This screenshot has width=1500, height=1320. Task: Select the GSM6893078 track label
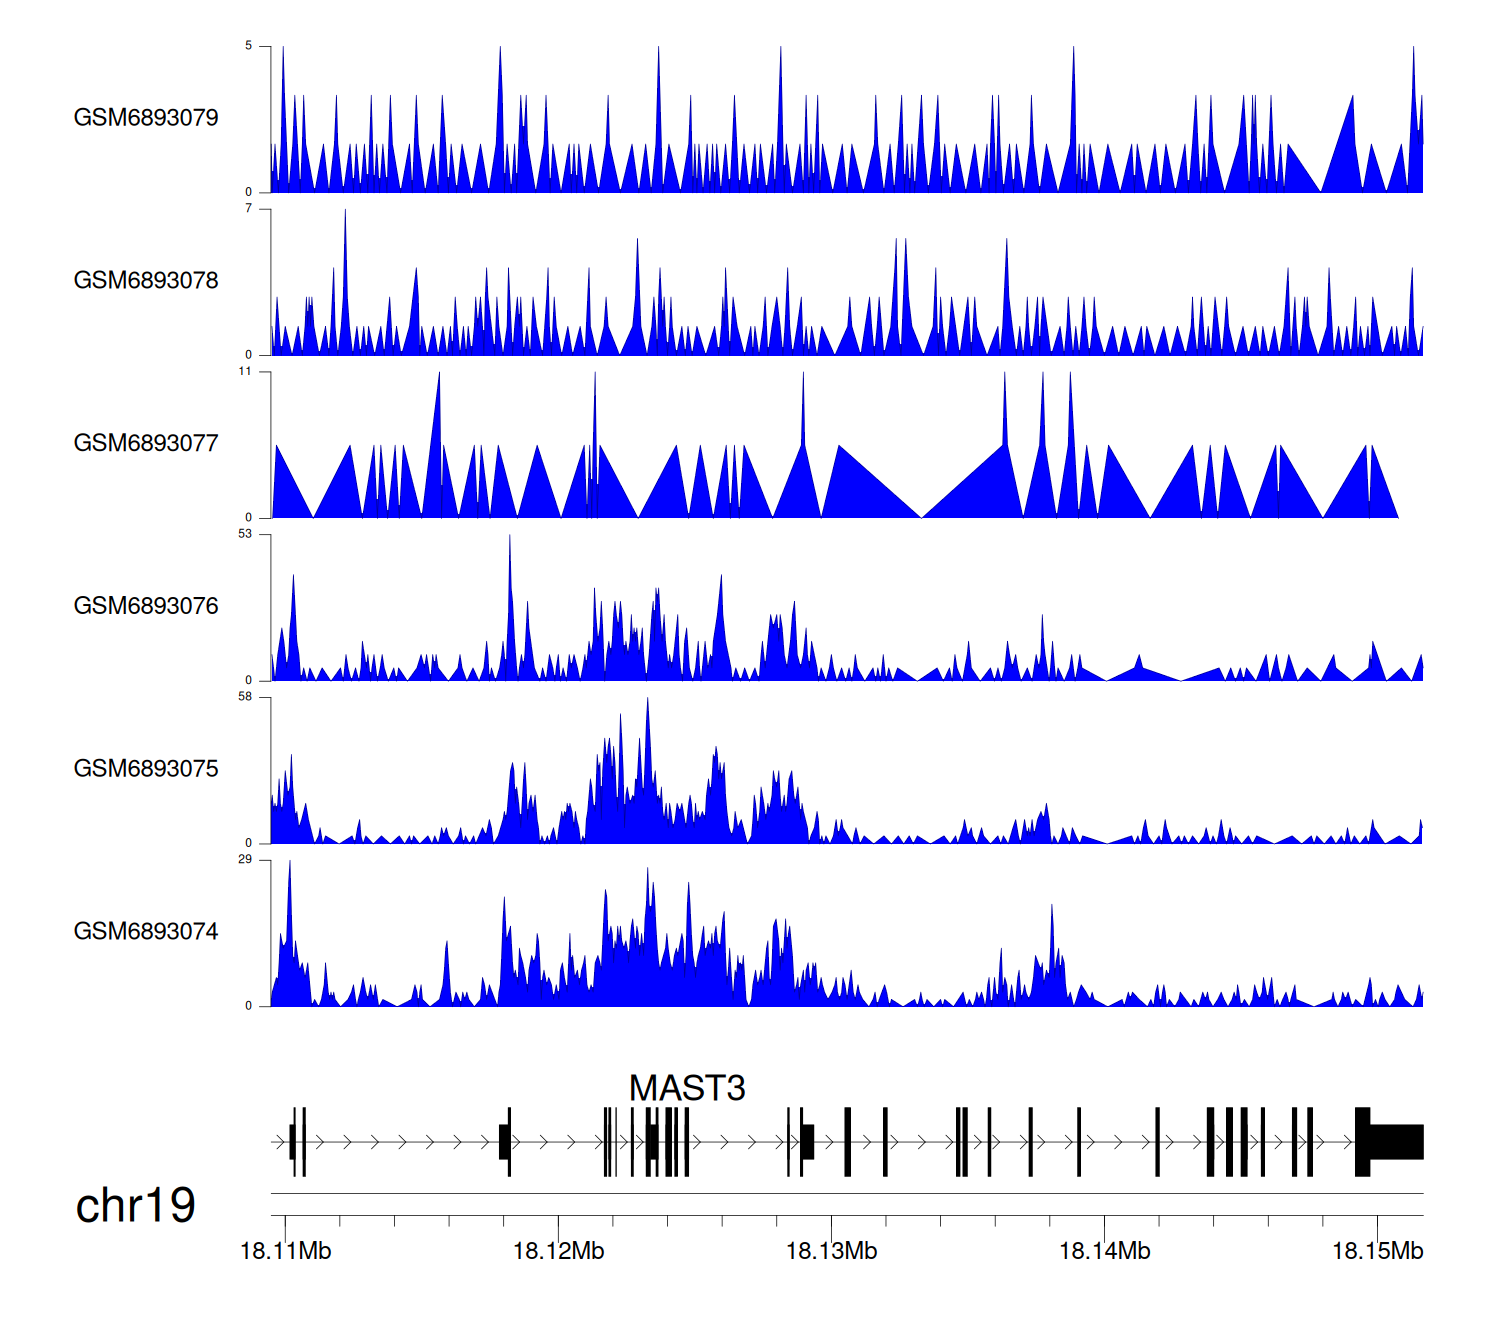point(146,281)
